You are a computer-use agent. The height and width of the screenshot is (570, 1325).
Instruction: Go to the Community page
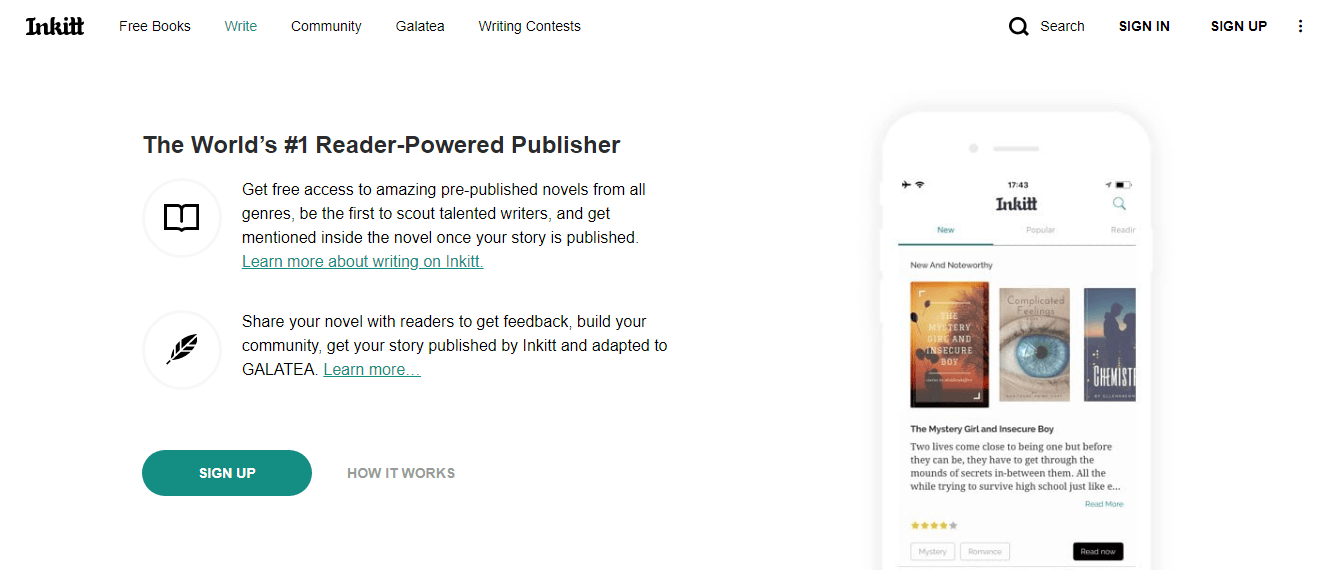click(x=326, y=27)
